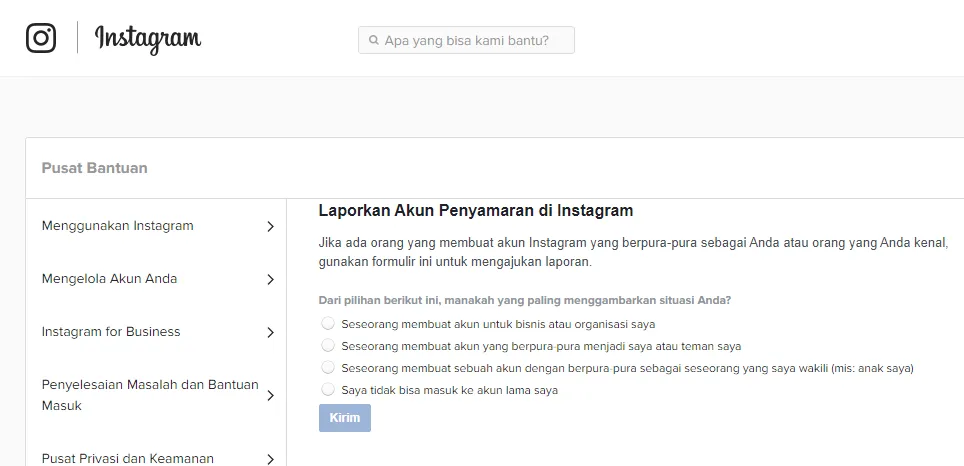The height and width of the screenshot is (466, 964).
Task: Expand chevron next to Mengelola Akun Anda
Action: 271,279
